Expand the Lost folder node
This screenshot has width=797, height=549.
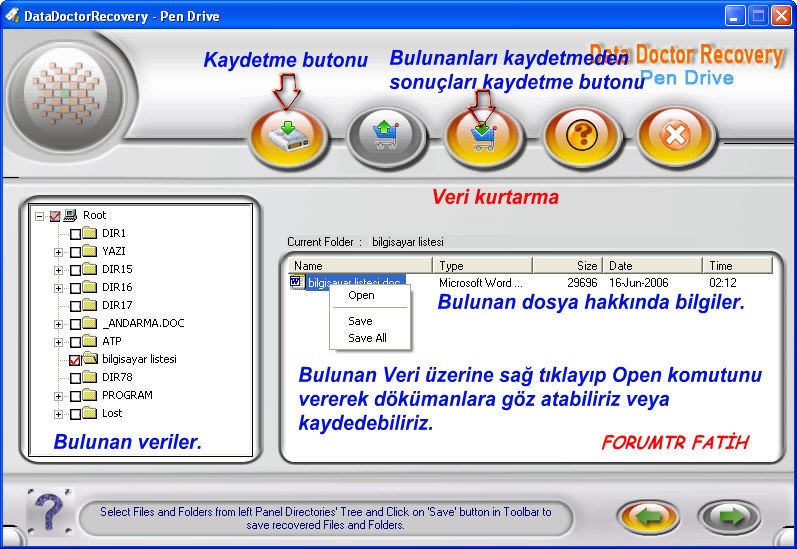pos(58,414)
